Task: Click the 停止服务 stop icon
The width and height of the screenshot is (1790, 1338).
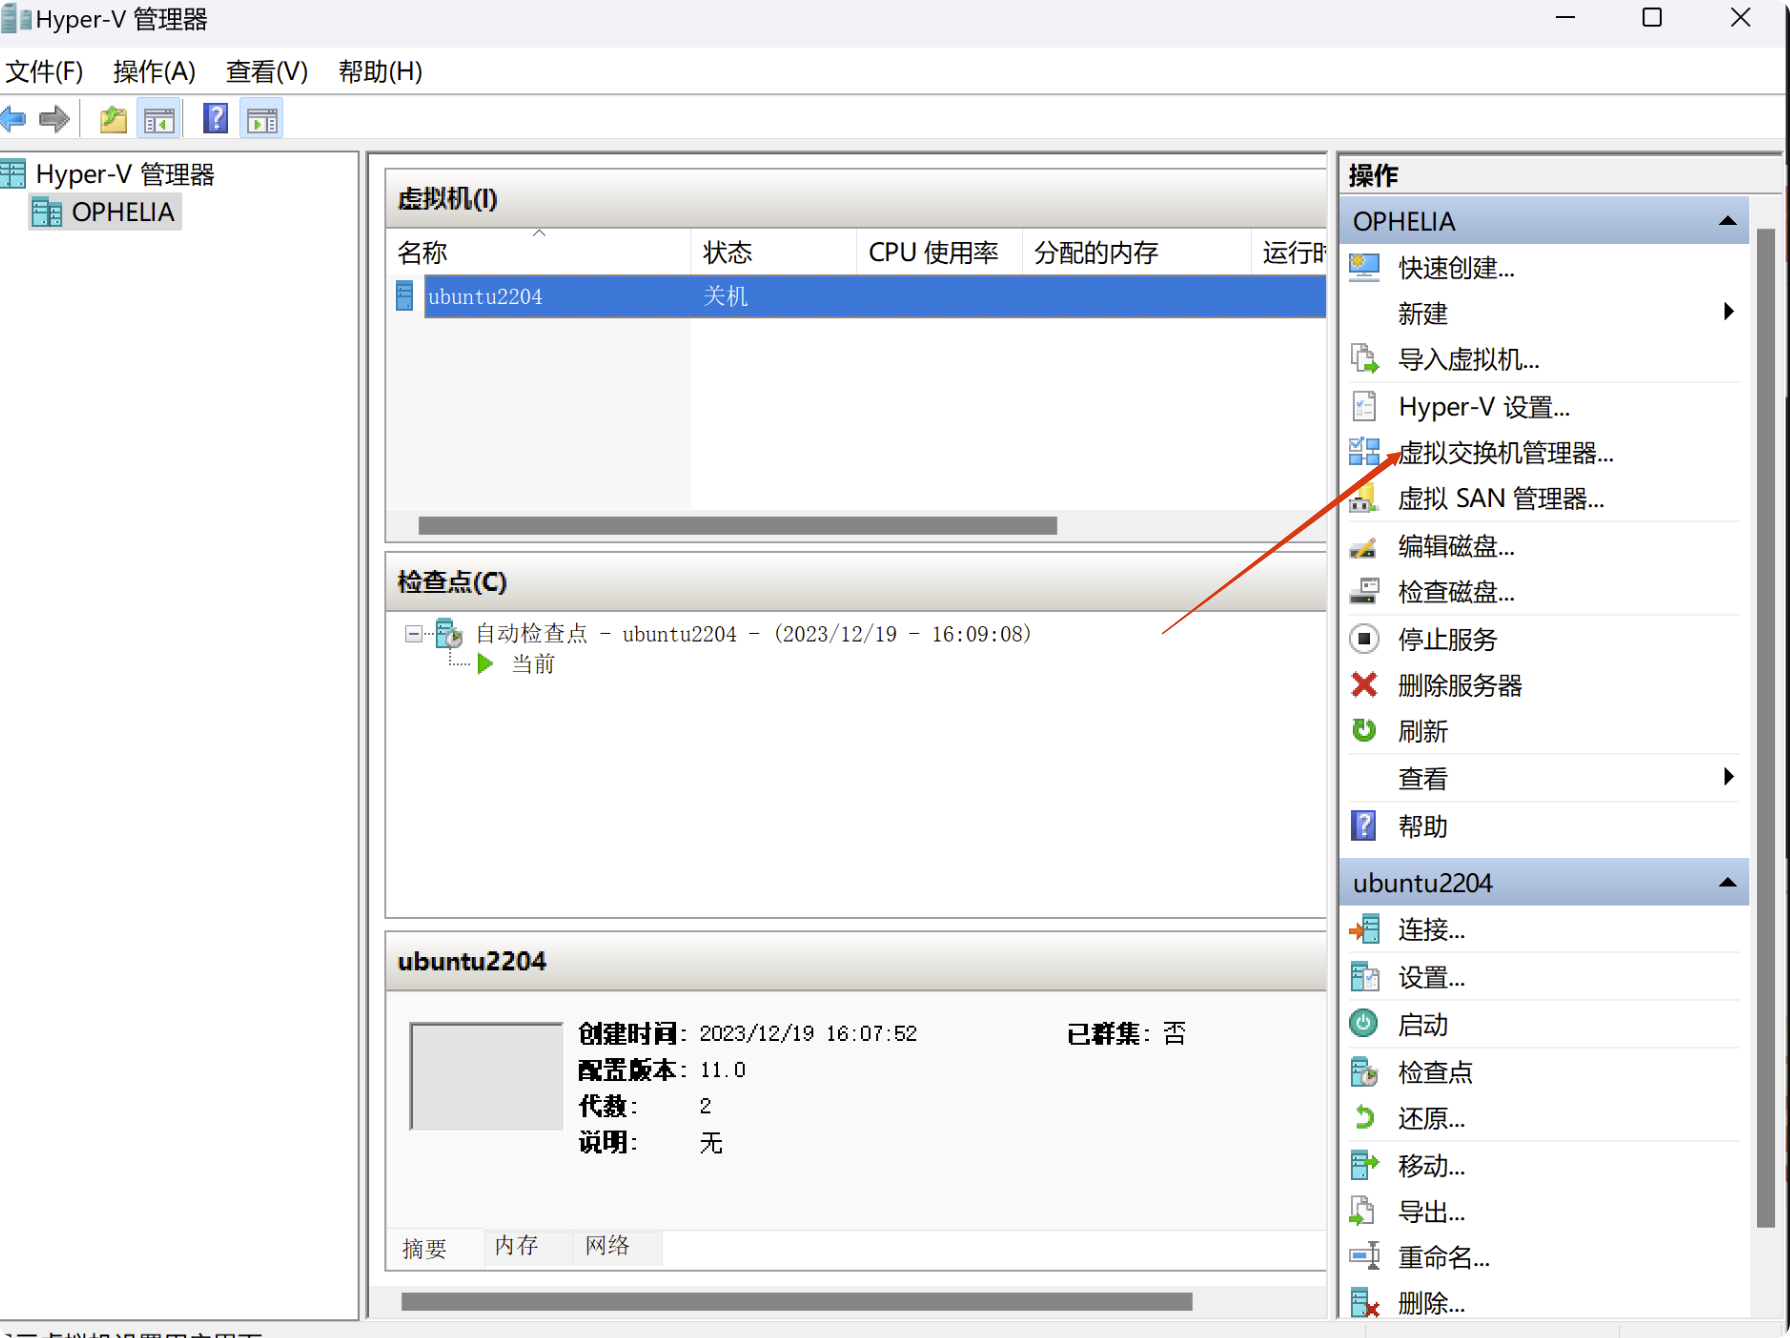Action: [1364, 638]
